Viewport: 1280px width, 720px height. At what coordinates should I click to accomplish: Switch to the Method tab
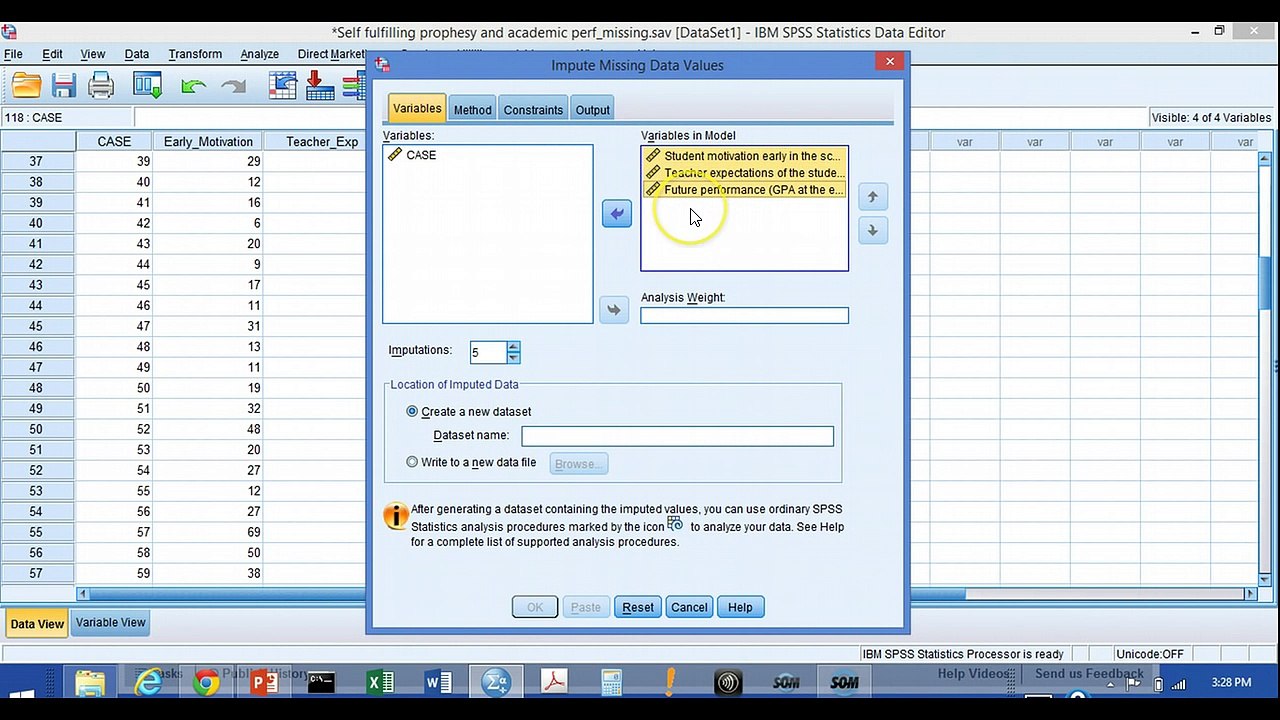tap(472, 110)
